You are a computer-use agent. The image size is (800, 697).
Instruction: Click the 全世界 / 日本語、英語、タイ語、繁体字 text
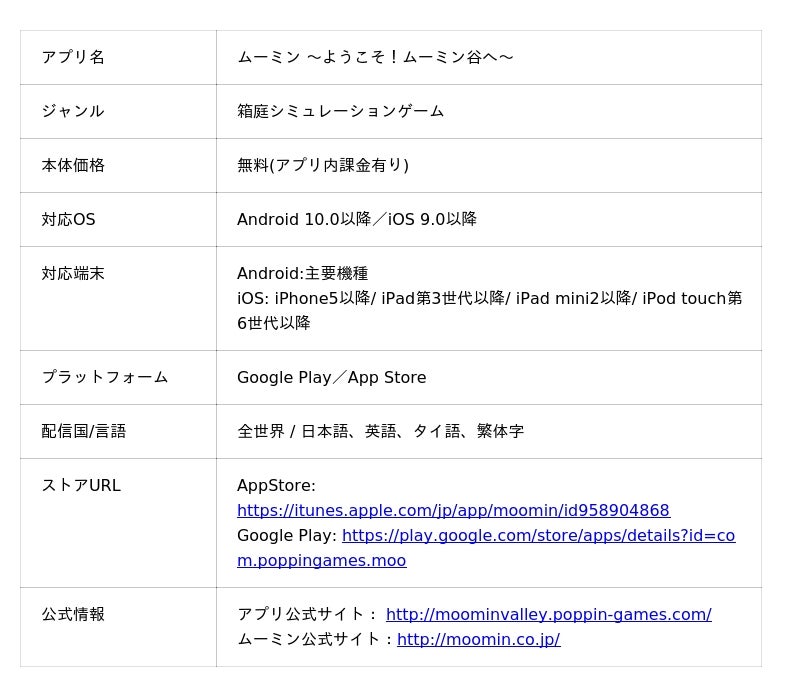coord(381,431)
